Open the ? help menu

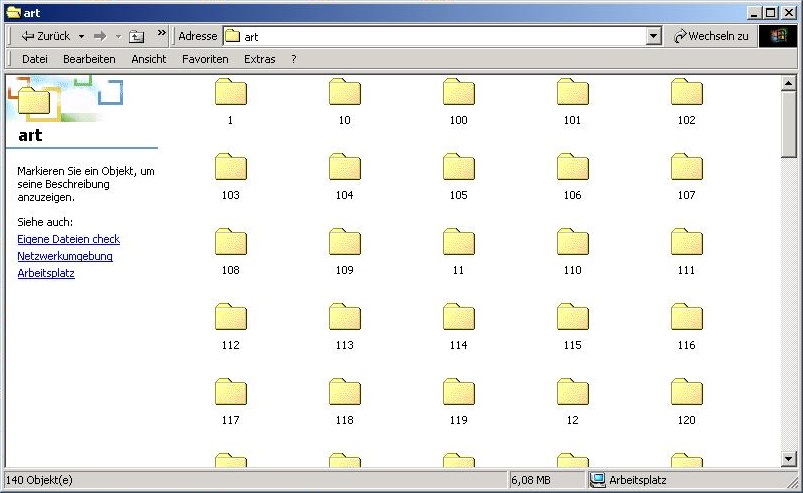(293, 59)
